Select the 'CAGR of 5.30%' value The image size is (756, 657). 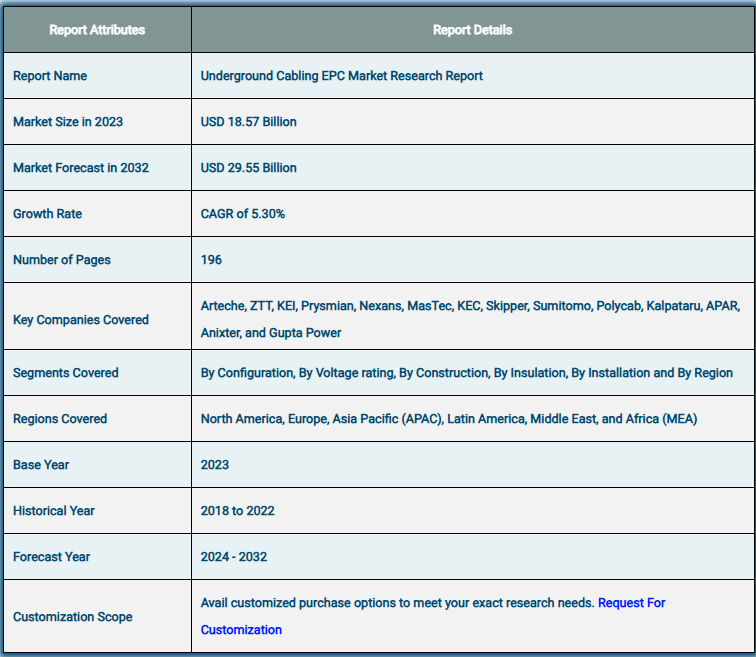243,214
